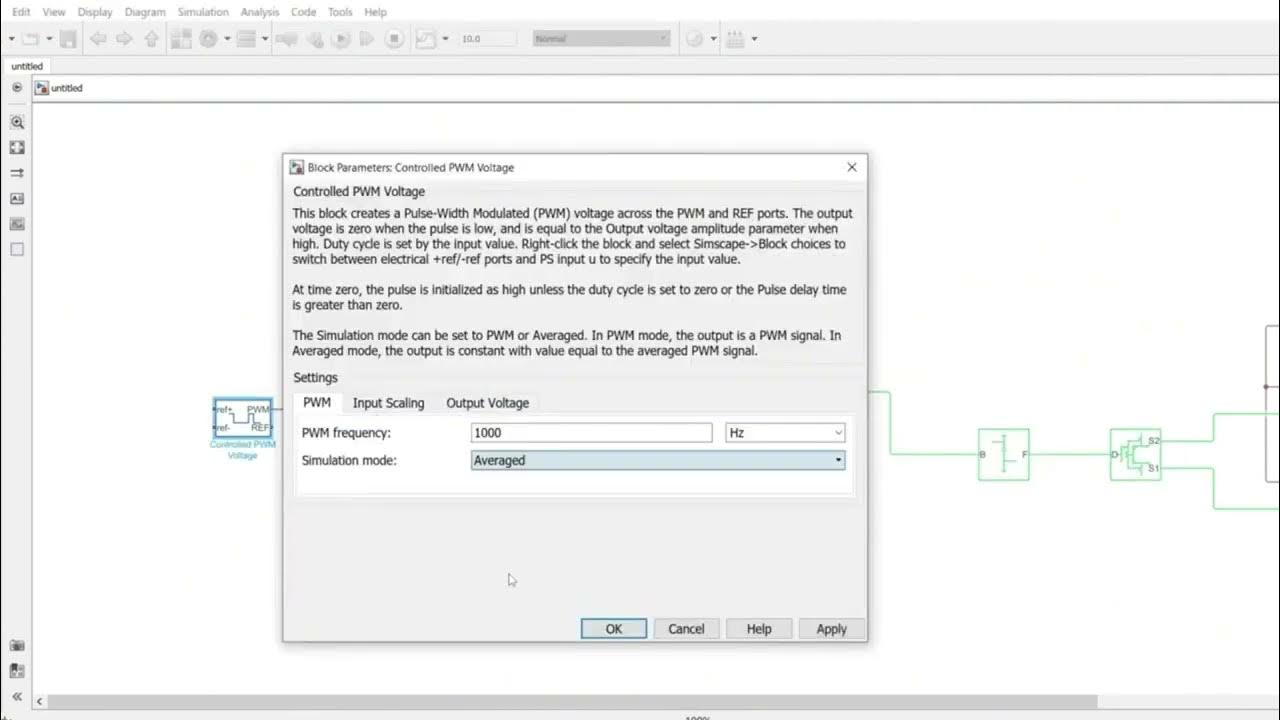This screenshot has width=1280, height=720.
Task: Open the Build dropdown arrow
Action: 754,39
